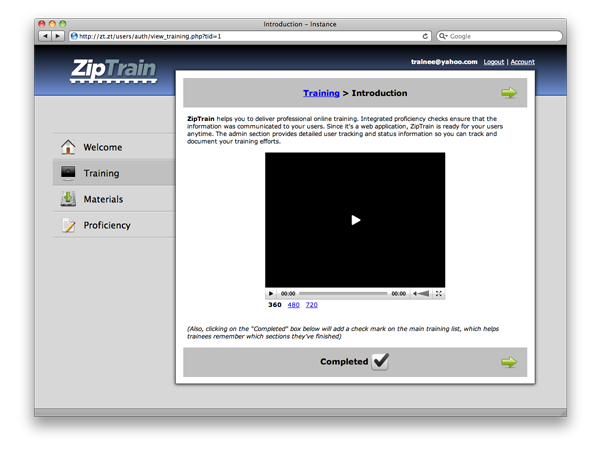Click the small play button in video controls
This screenshot has width=600, height=450.
271,293
